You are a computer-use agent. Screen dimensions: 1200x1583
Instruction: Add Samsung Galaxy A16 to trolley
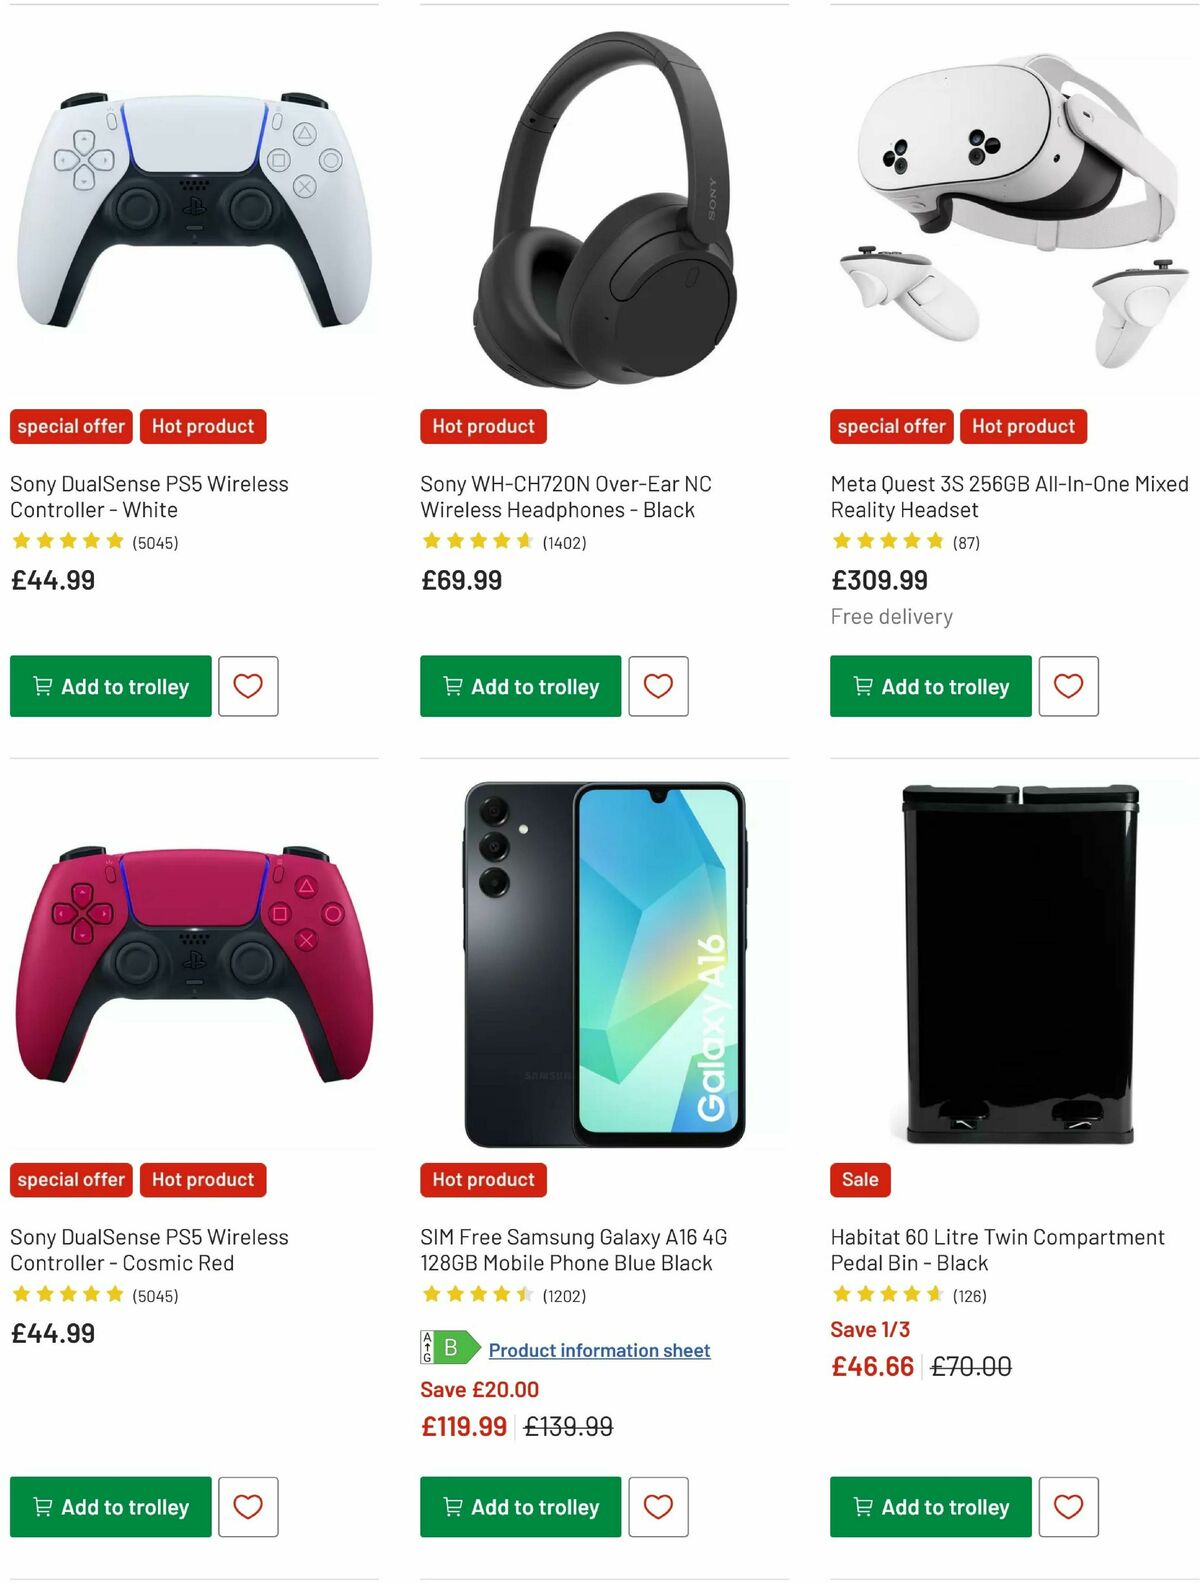520,1507
